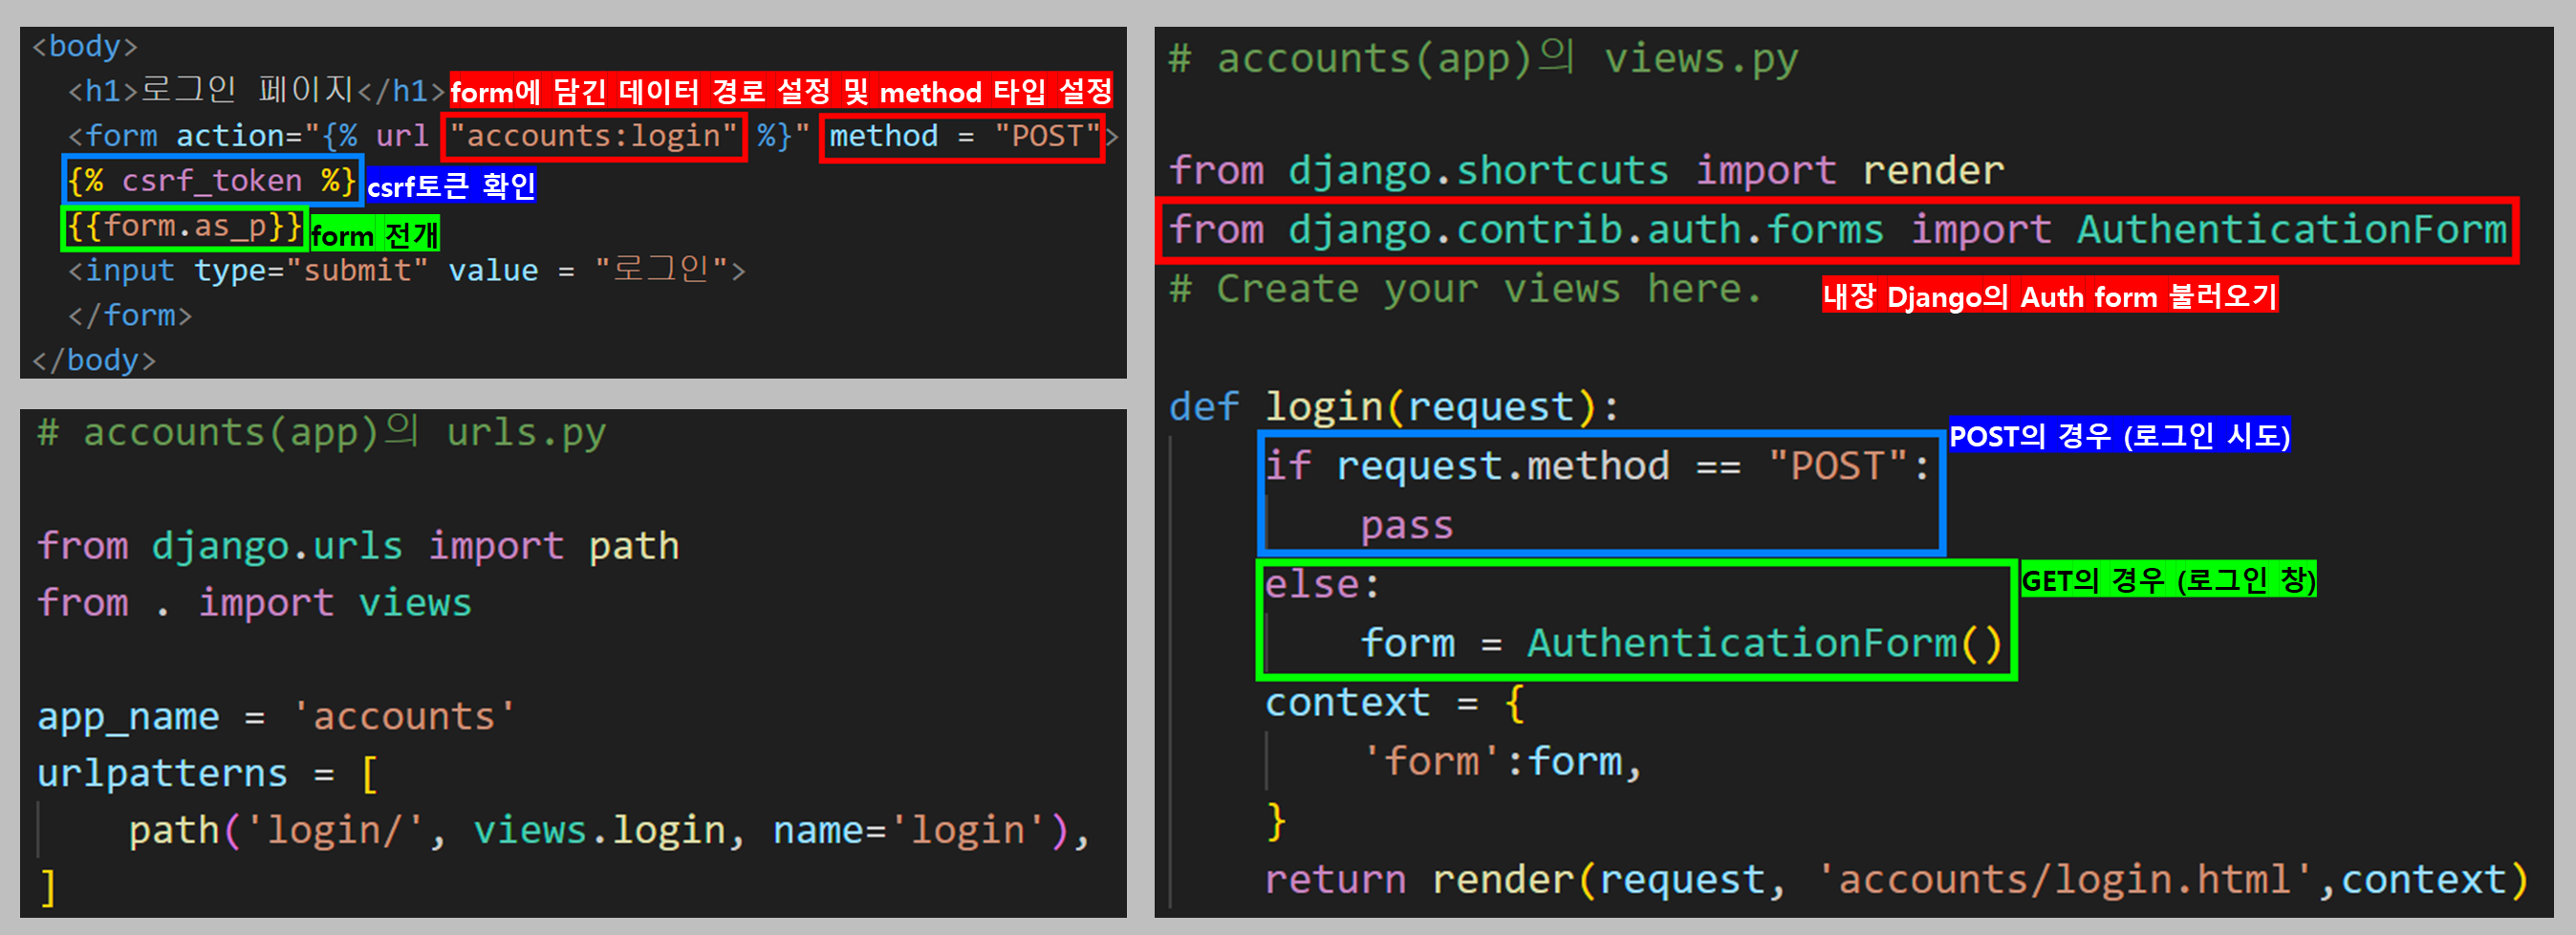Image resolution: width=2576 pixels, height=935 pixels.
Task: Click the 'def login(request):' line
Action: pos(1394,407)
